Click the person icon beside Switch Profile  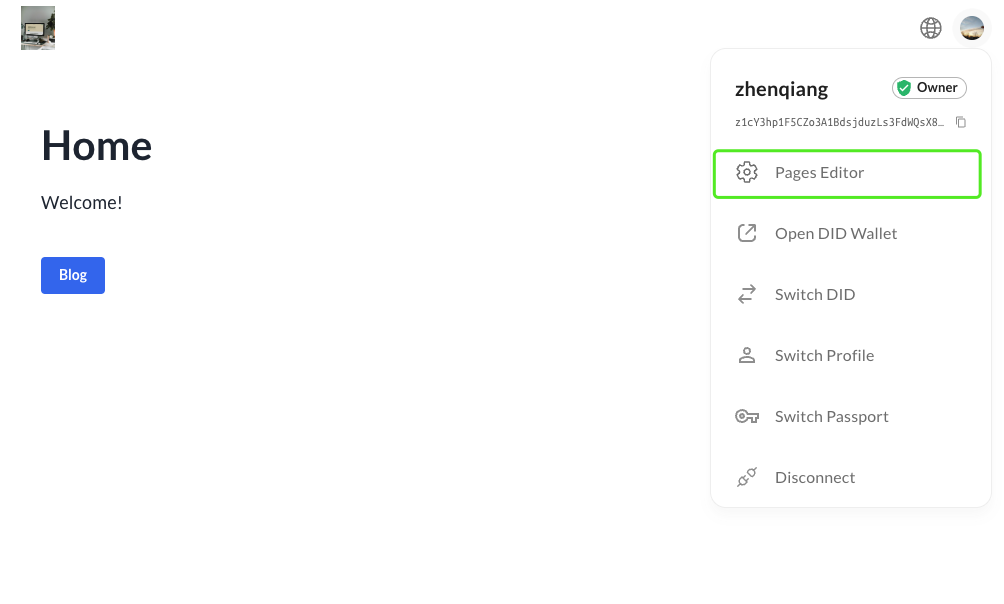747,355
